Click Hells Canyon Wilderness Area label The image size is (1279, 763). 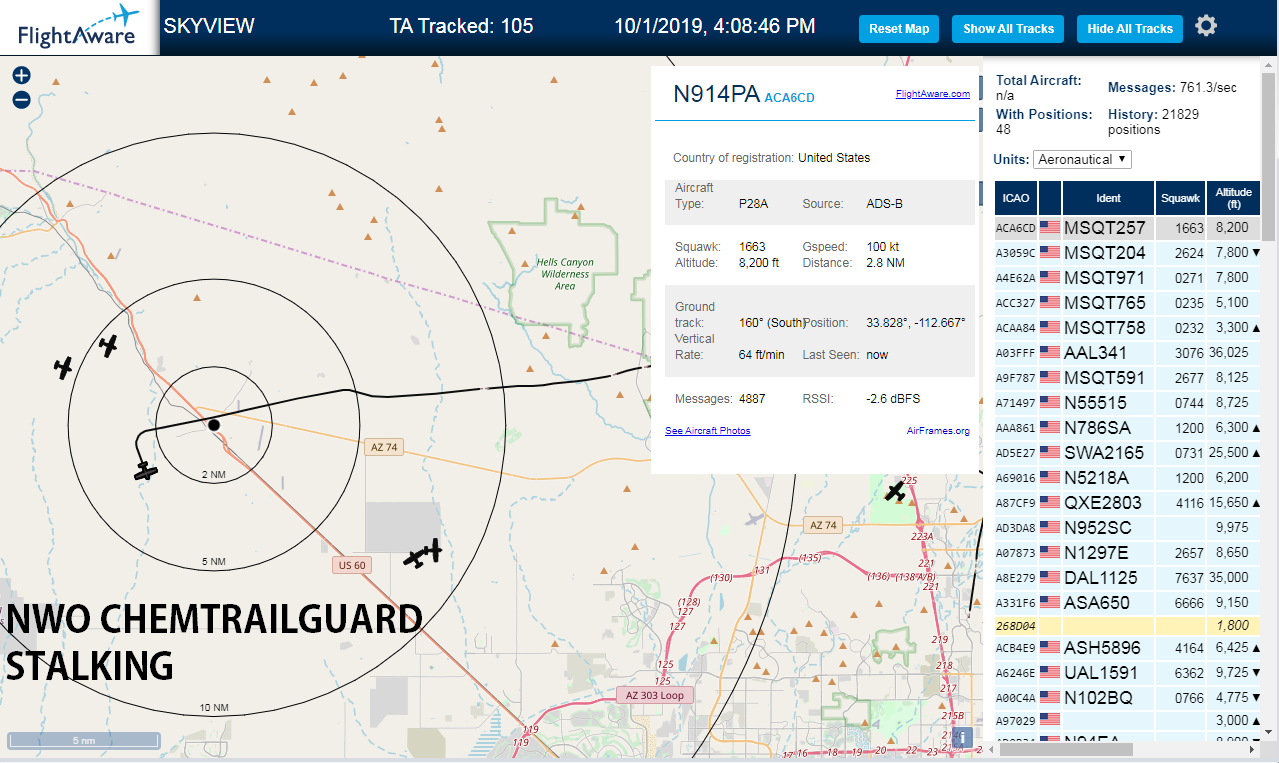(x=565, y=274)
